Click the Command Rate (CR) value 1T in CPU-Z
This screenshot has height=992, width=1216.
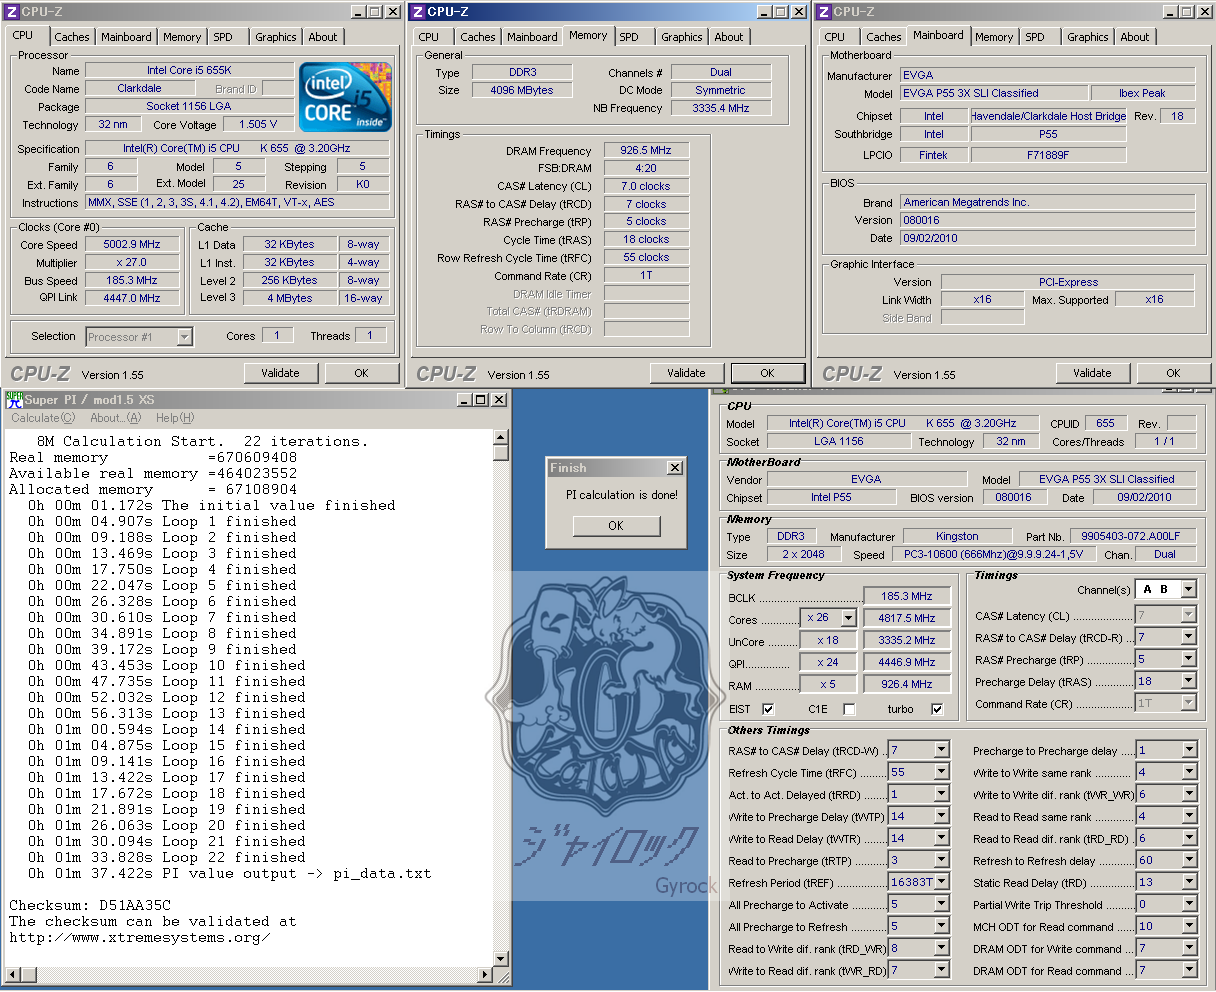click(646, 276)
